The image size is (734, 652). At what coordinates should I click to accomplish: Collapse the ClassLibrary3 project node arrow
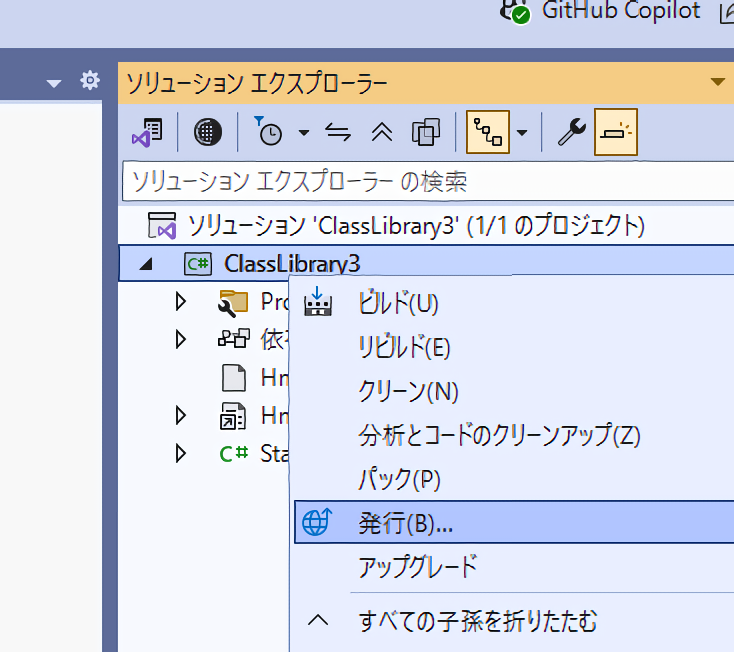pyautogui.click(x=147, y=265)
